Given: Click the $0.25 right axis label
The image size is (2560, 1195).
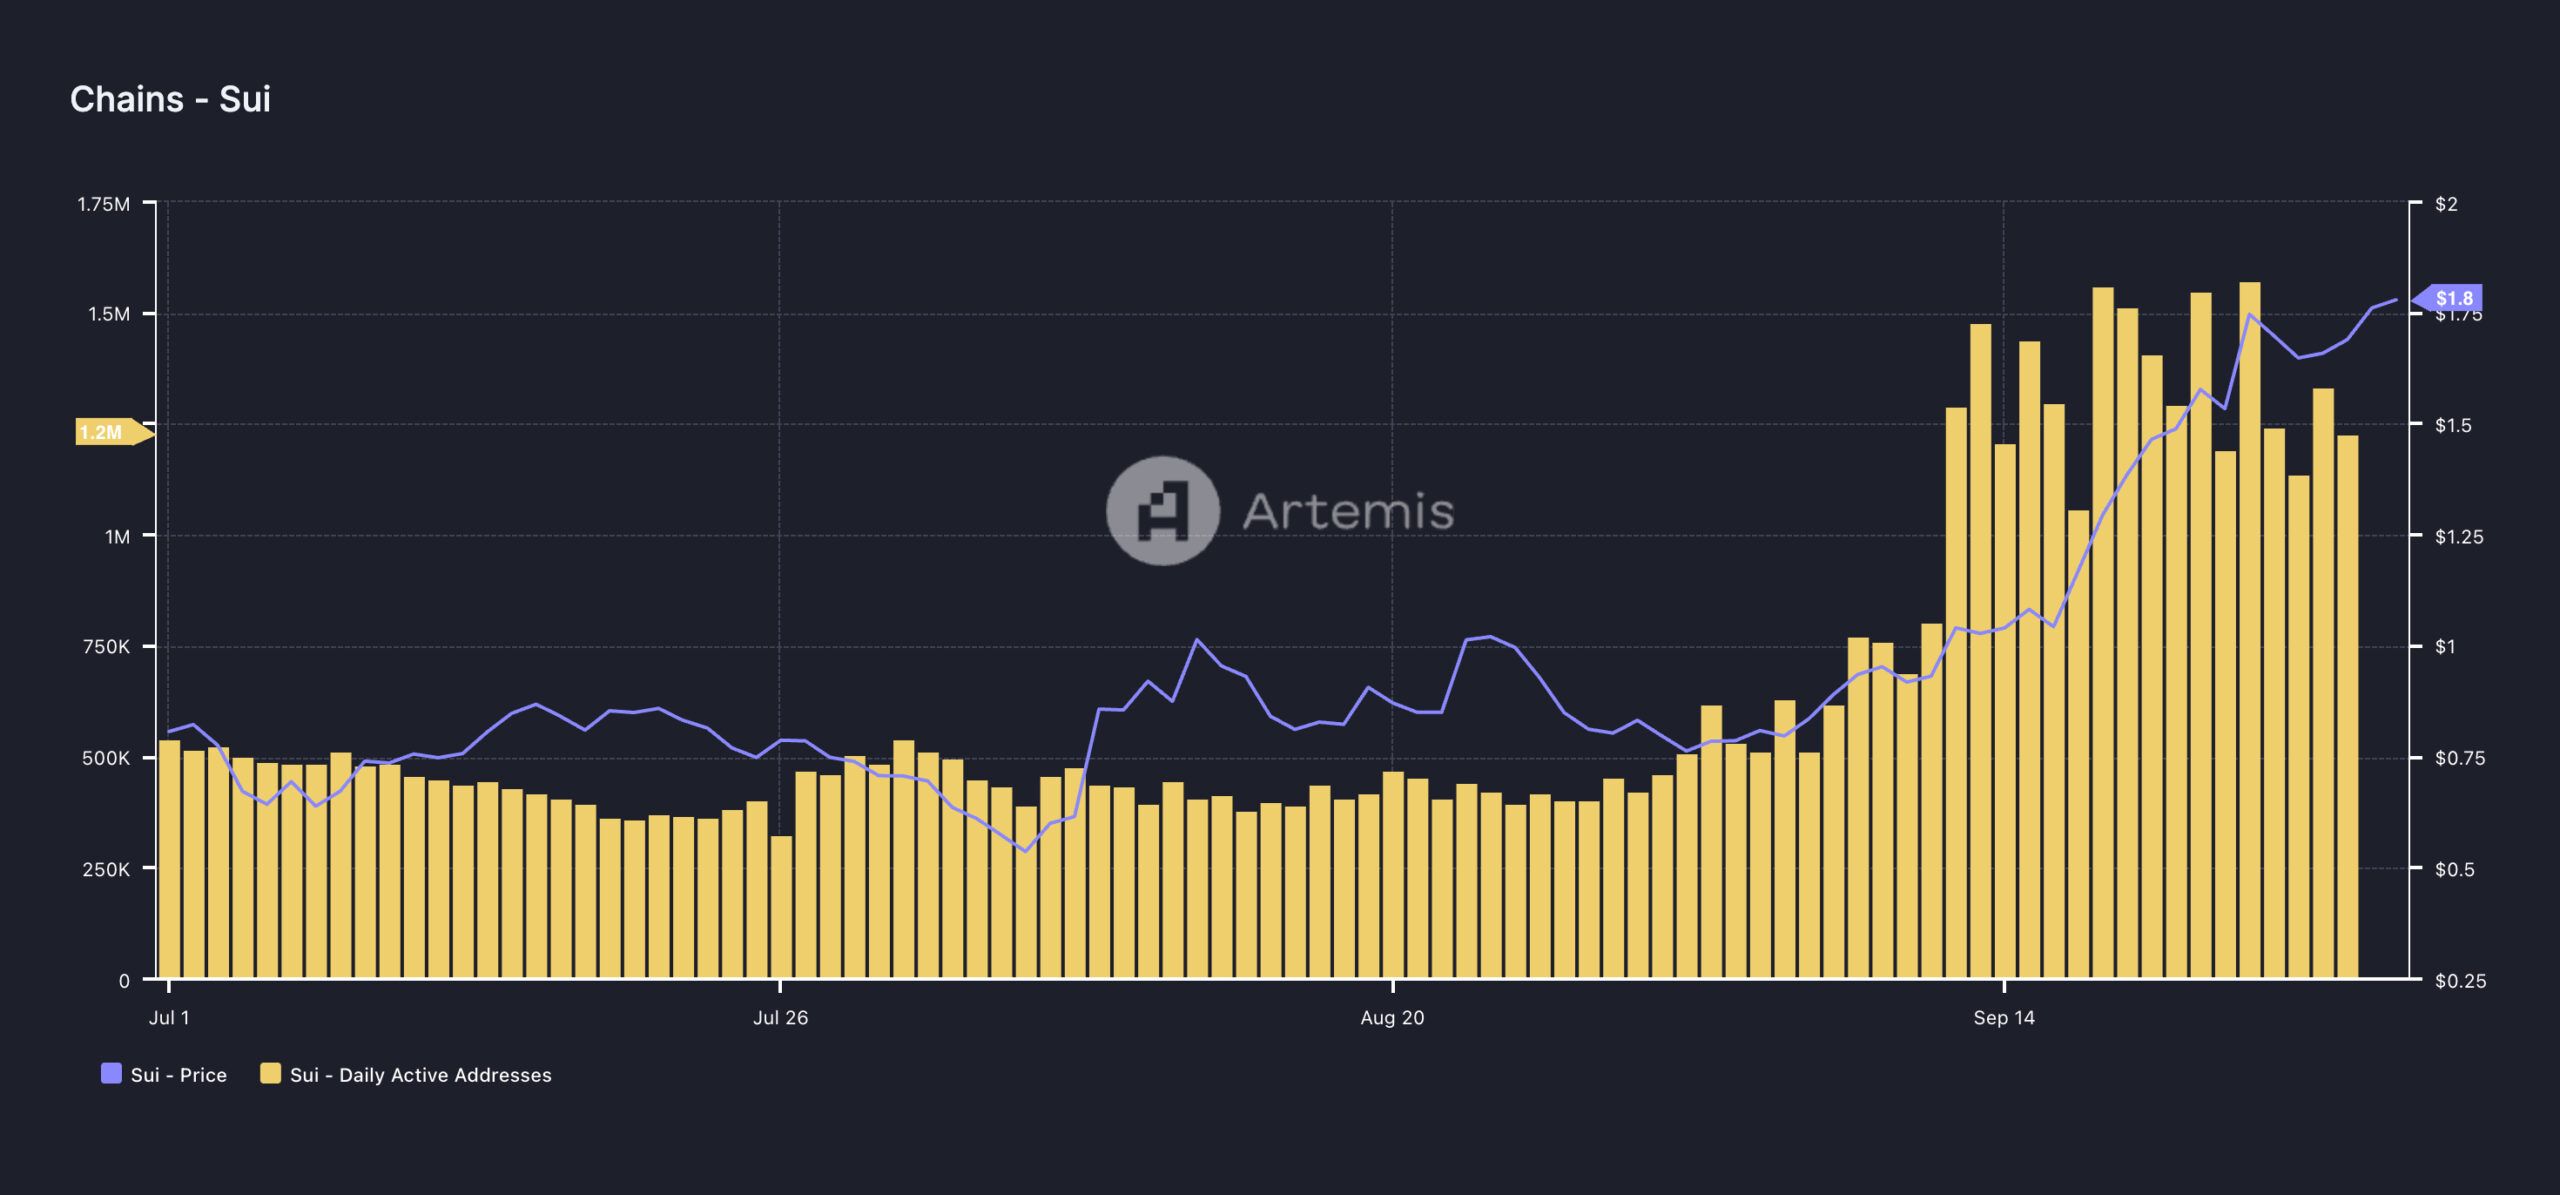Looking at the screenshot, I should [x=2459, y=981].
